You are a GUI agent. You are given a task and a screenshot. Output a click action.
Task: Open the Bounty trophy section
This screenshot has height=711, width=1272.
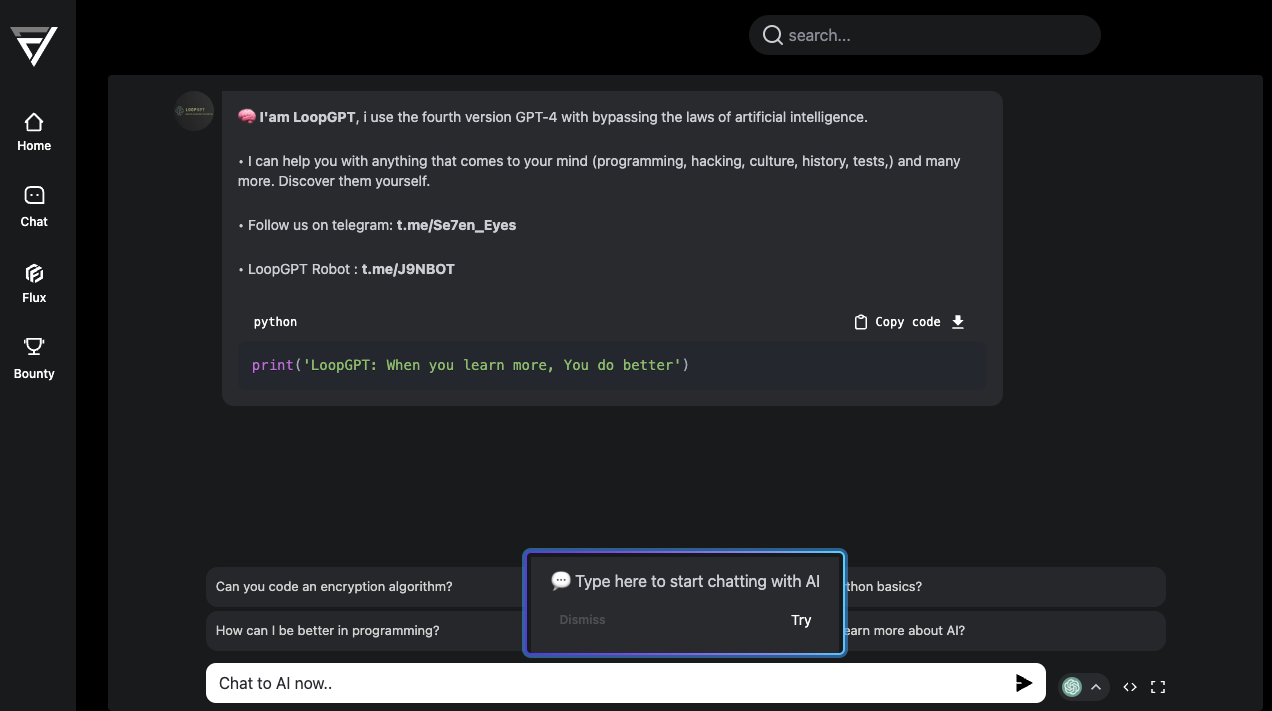34,358
